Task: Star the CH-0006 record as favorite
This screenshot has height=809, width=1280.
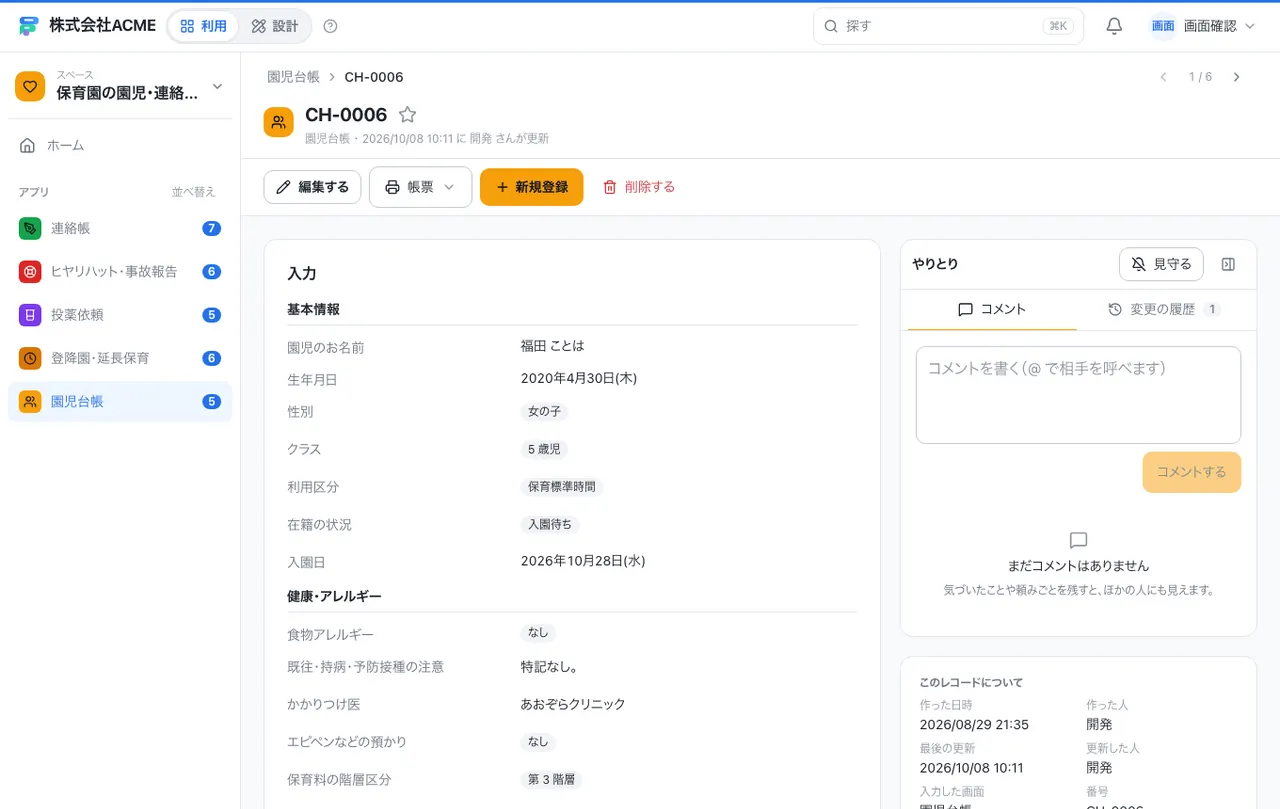Action: [407, 115]
